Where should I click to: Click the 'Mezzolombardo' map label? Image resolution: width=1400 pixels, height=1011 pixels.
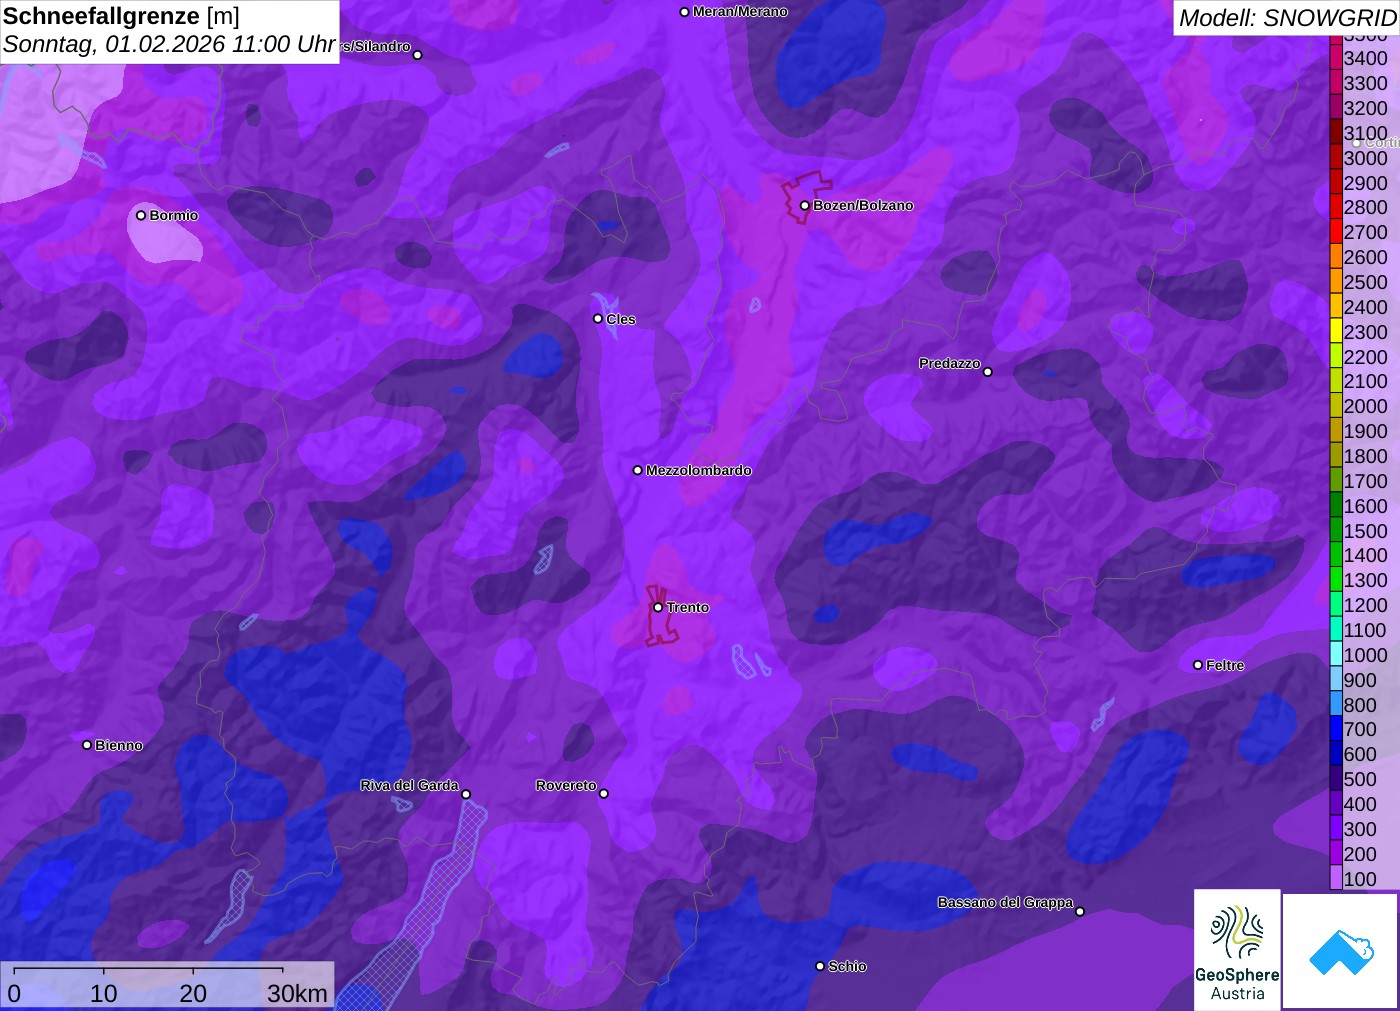pos(698,470)
